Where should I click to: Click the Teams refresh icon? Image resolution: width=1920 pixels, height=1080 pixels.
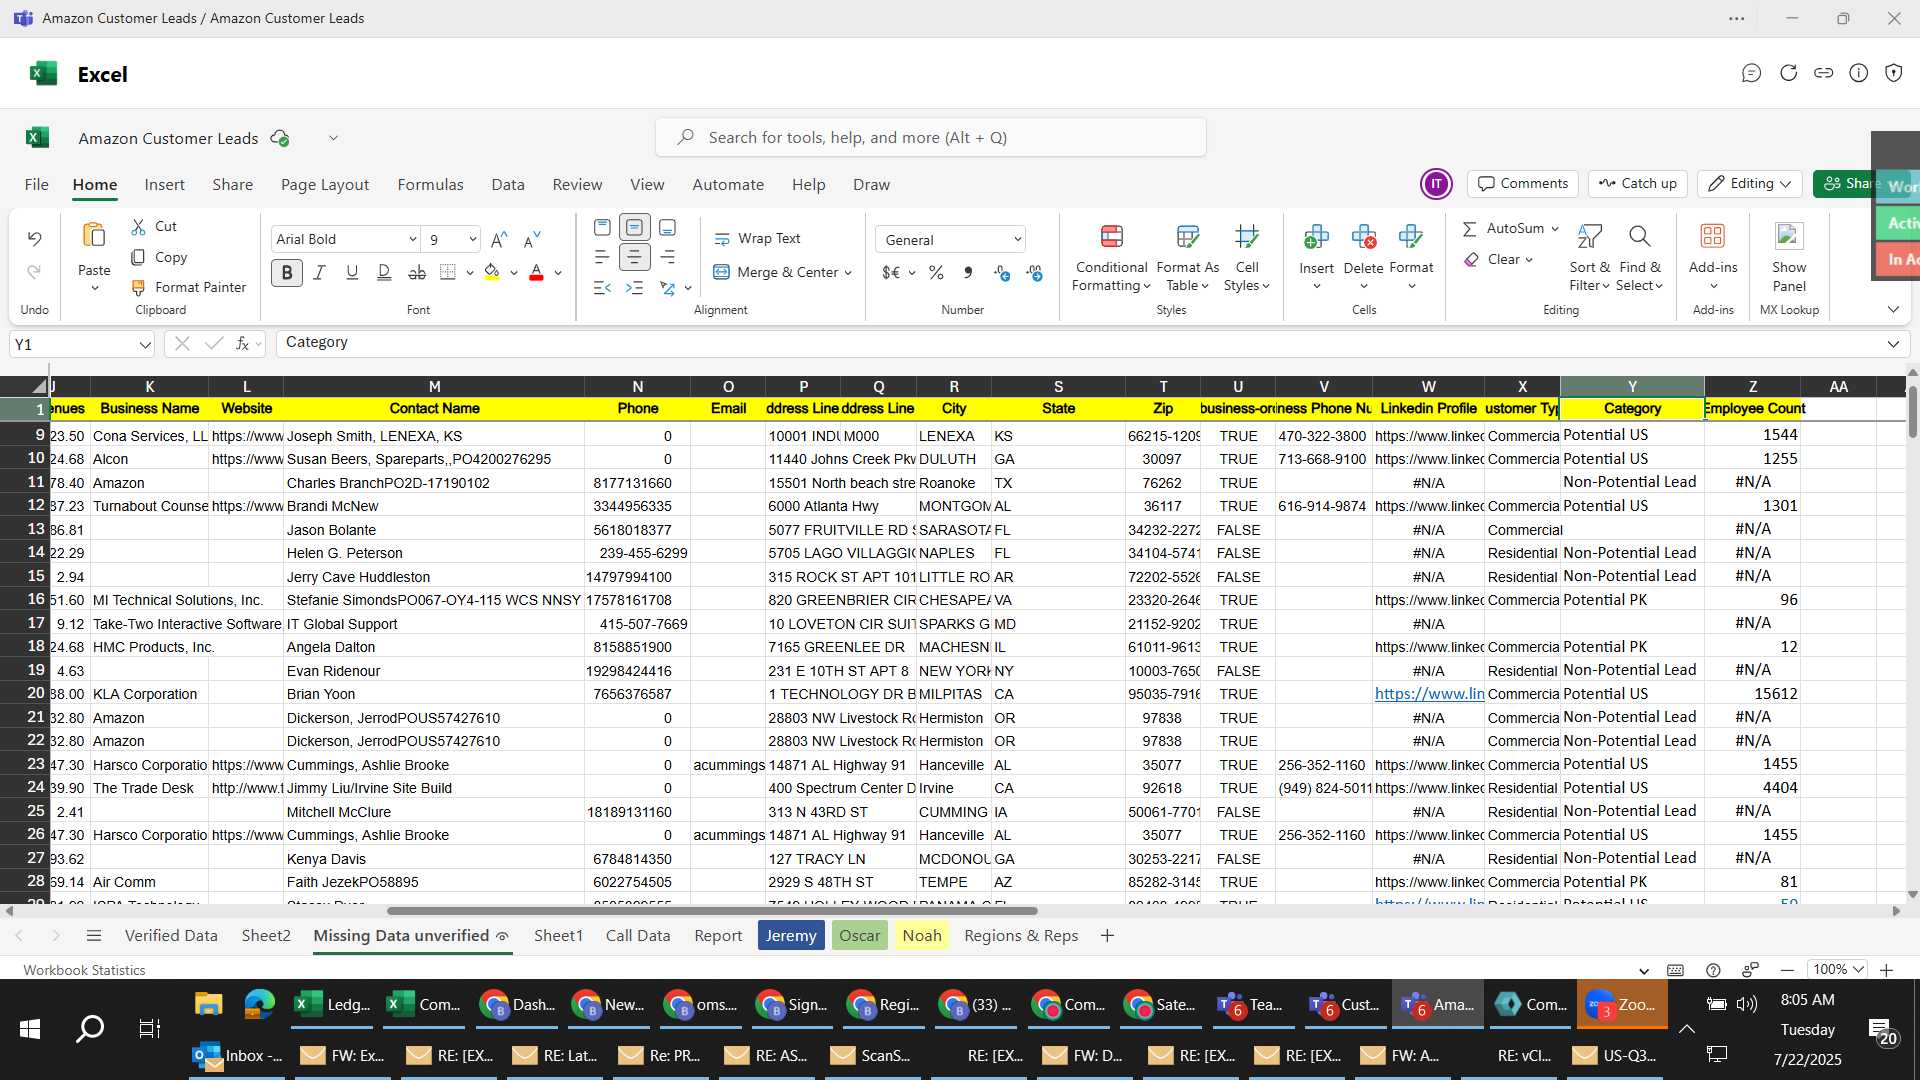[1788, 73]
